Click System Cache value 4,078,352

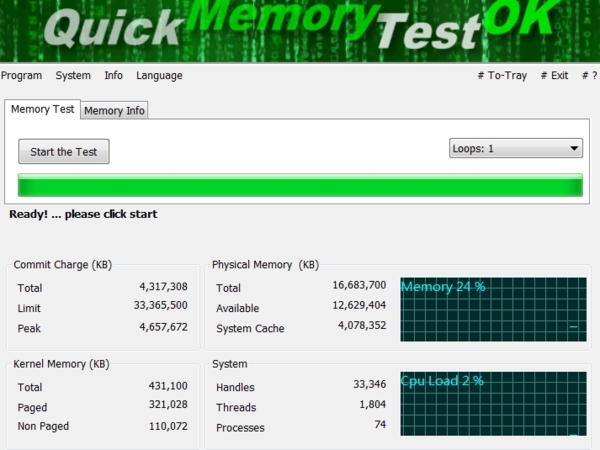pos(362,326)
